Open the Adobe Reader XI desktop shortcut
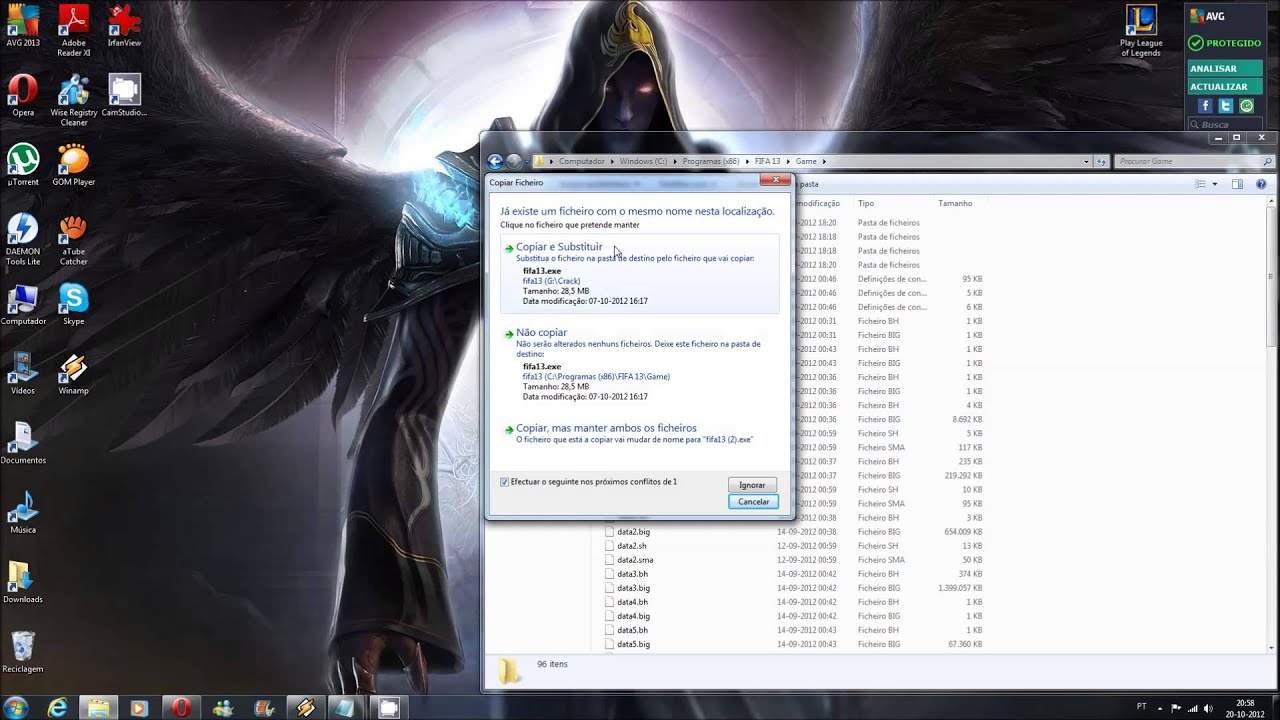1280x720 pixels. pyautogui.click(x=73, y=30)
